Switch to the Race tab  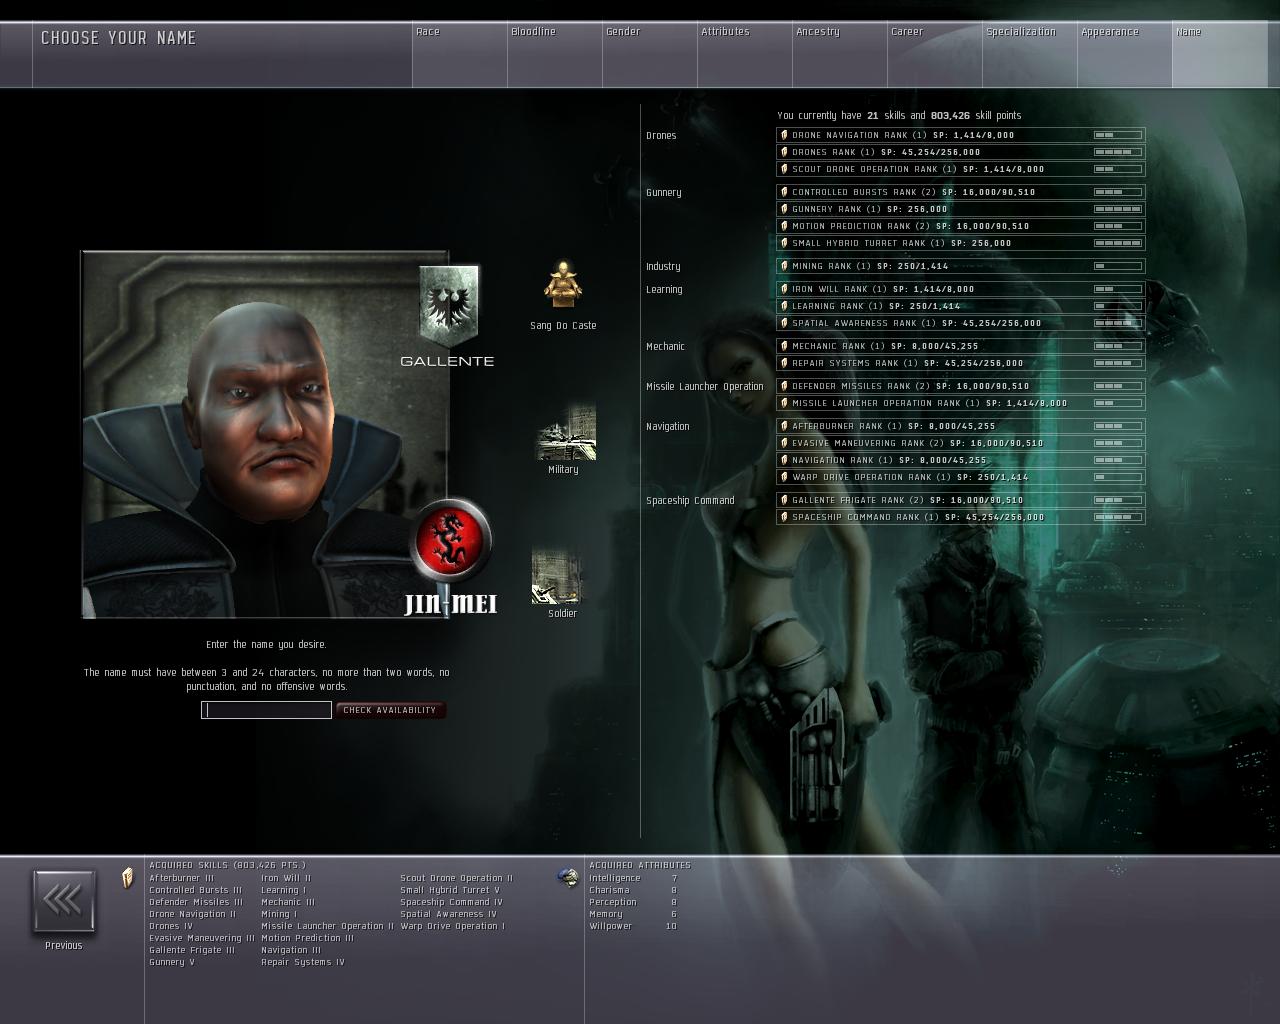coord(459,54)
